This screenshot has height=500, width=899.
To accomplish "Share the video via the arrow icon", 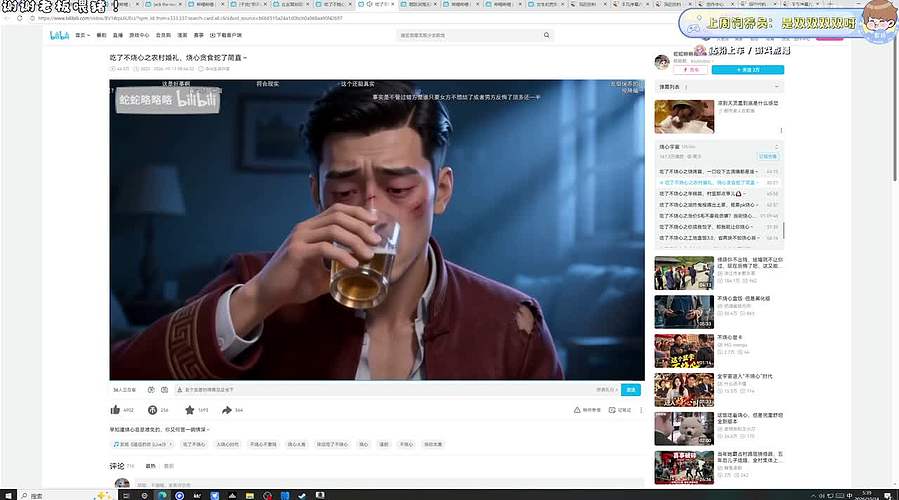I will pos(227,410).
